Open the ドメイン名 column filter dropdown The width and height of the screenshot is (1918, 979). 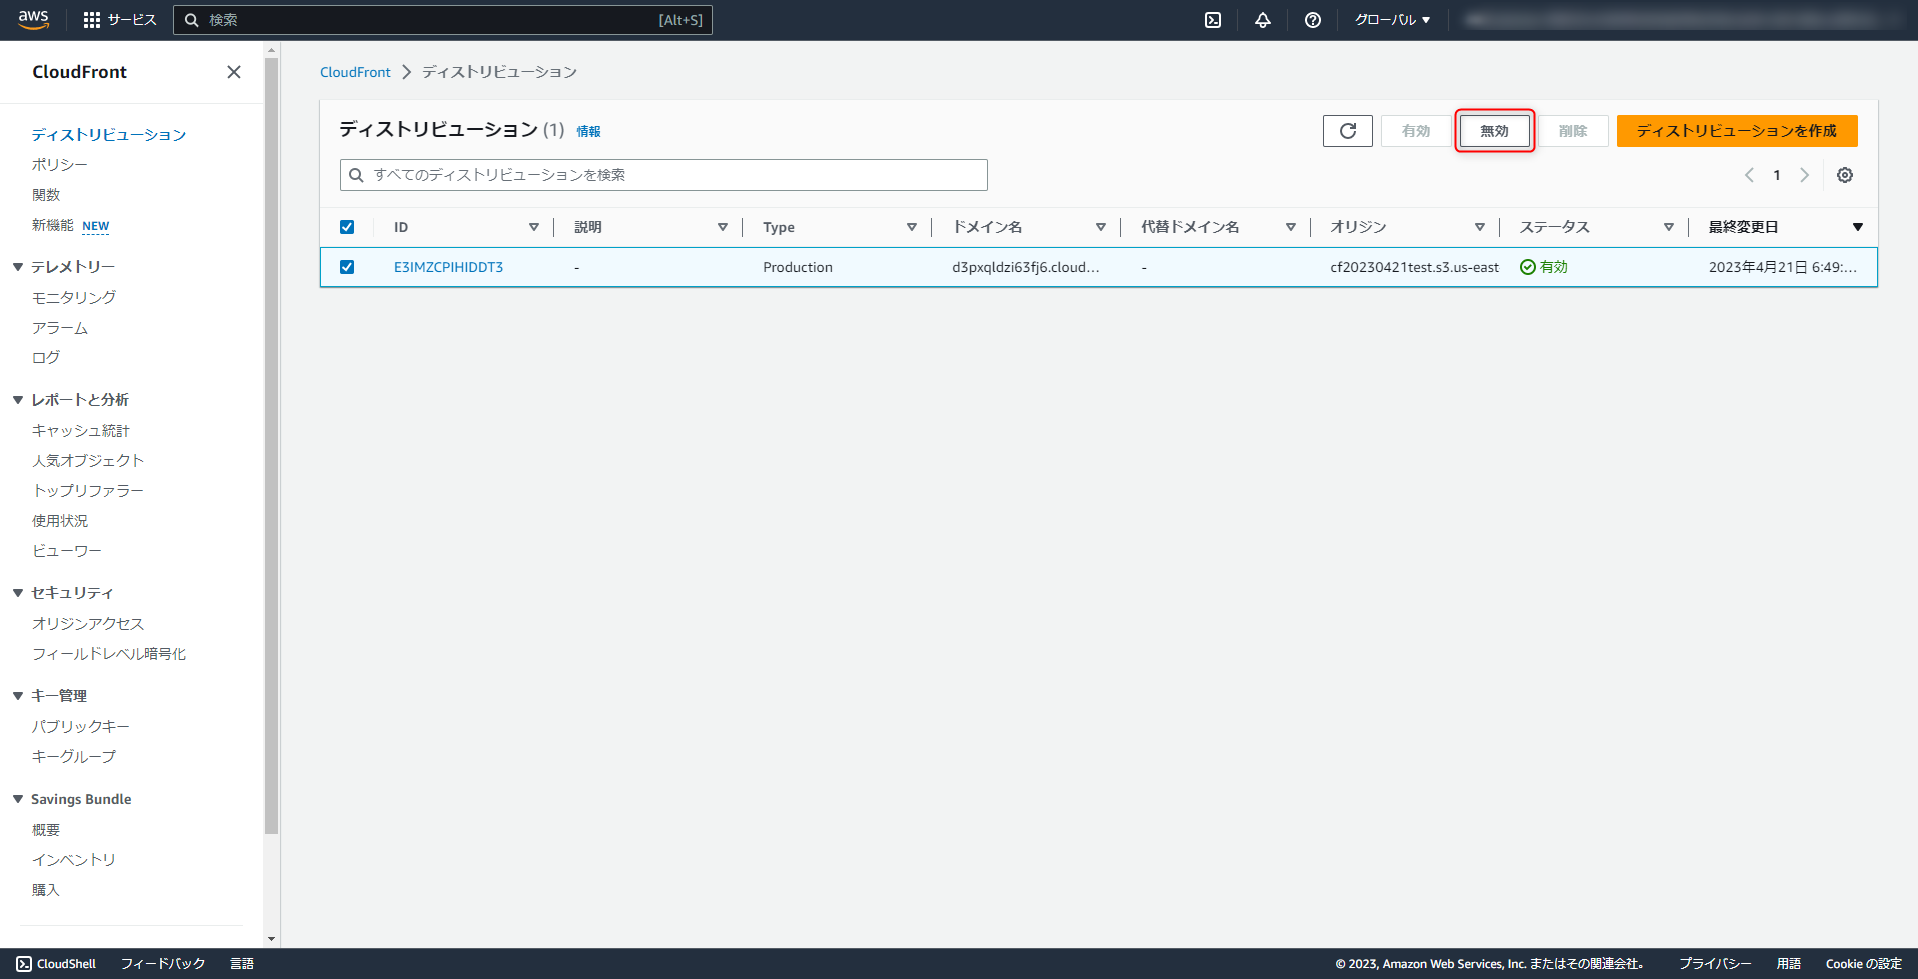coord(1100,227)
